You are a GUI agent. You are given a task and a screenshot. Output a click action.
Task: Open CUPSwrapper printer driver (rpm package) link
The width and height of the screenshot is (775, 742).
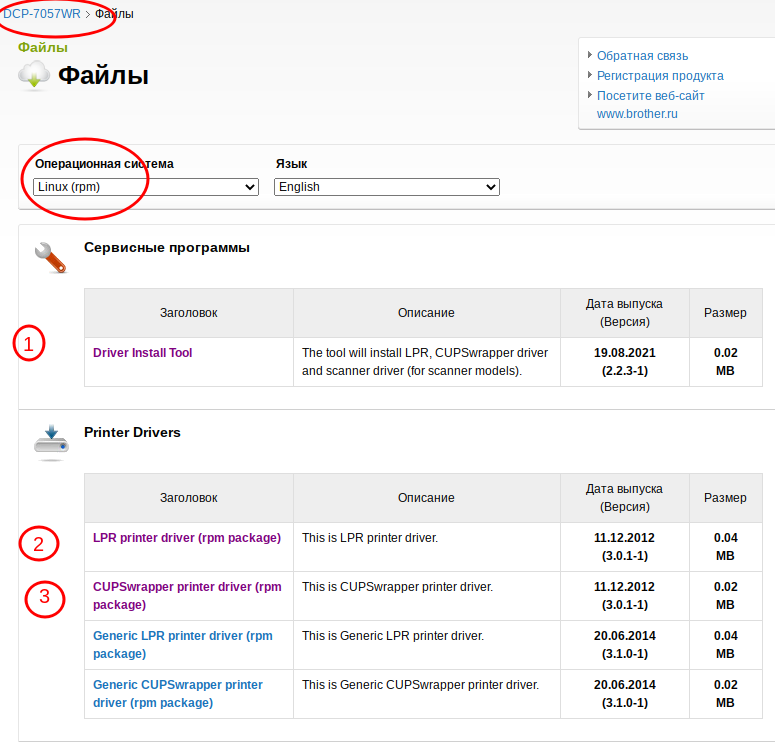[187, 595]
